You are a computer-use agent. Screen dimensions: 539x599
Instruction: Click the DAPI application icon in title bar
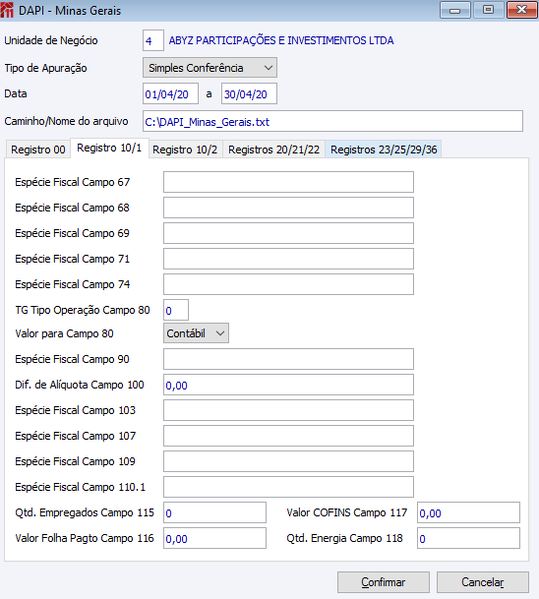point(7,10)
